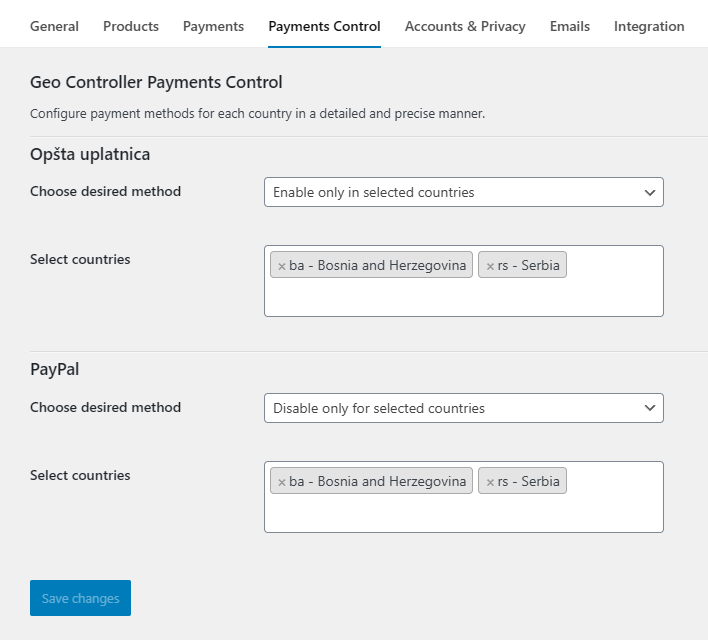Switch to the General tab
This screenshot has width=708, height=640.
click(54, 26)
